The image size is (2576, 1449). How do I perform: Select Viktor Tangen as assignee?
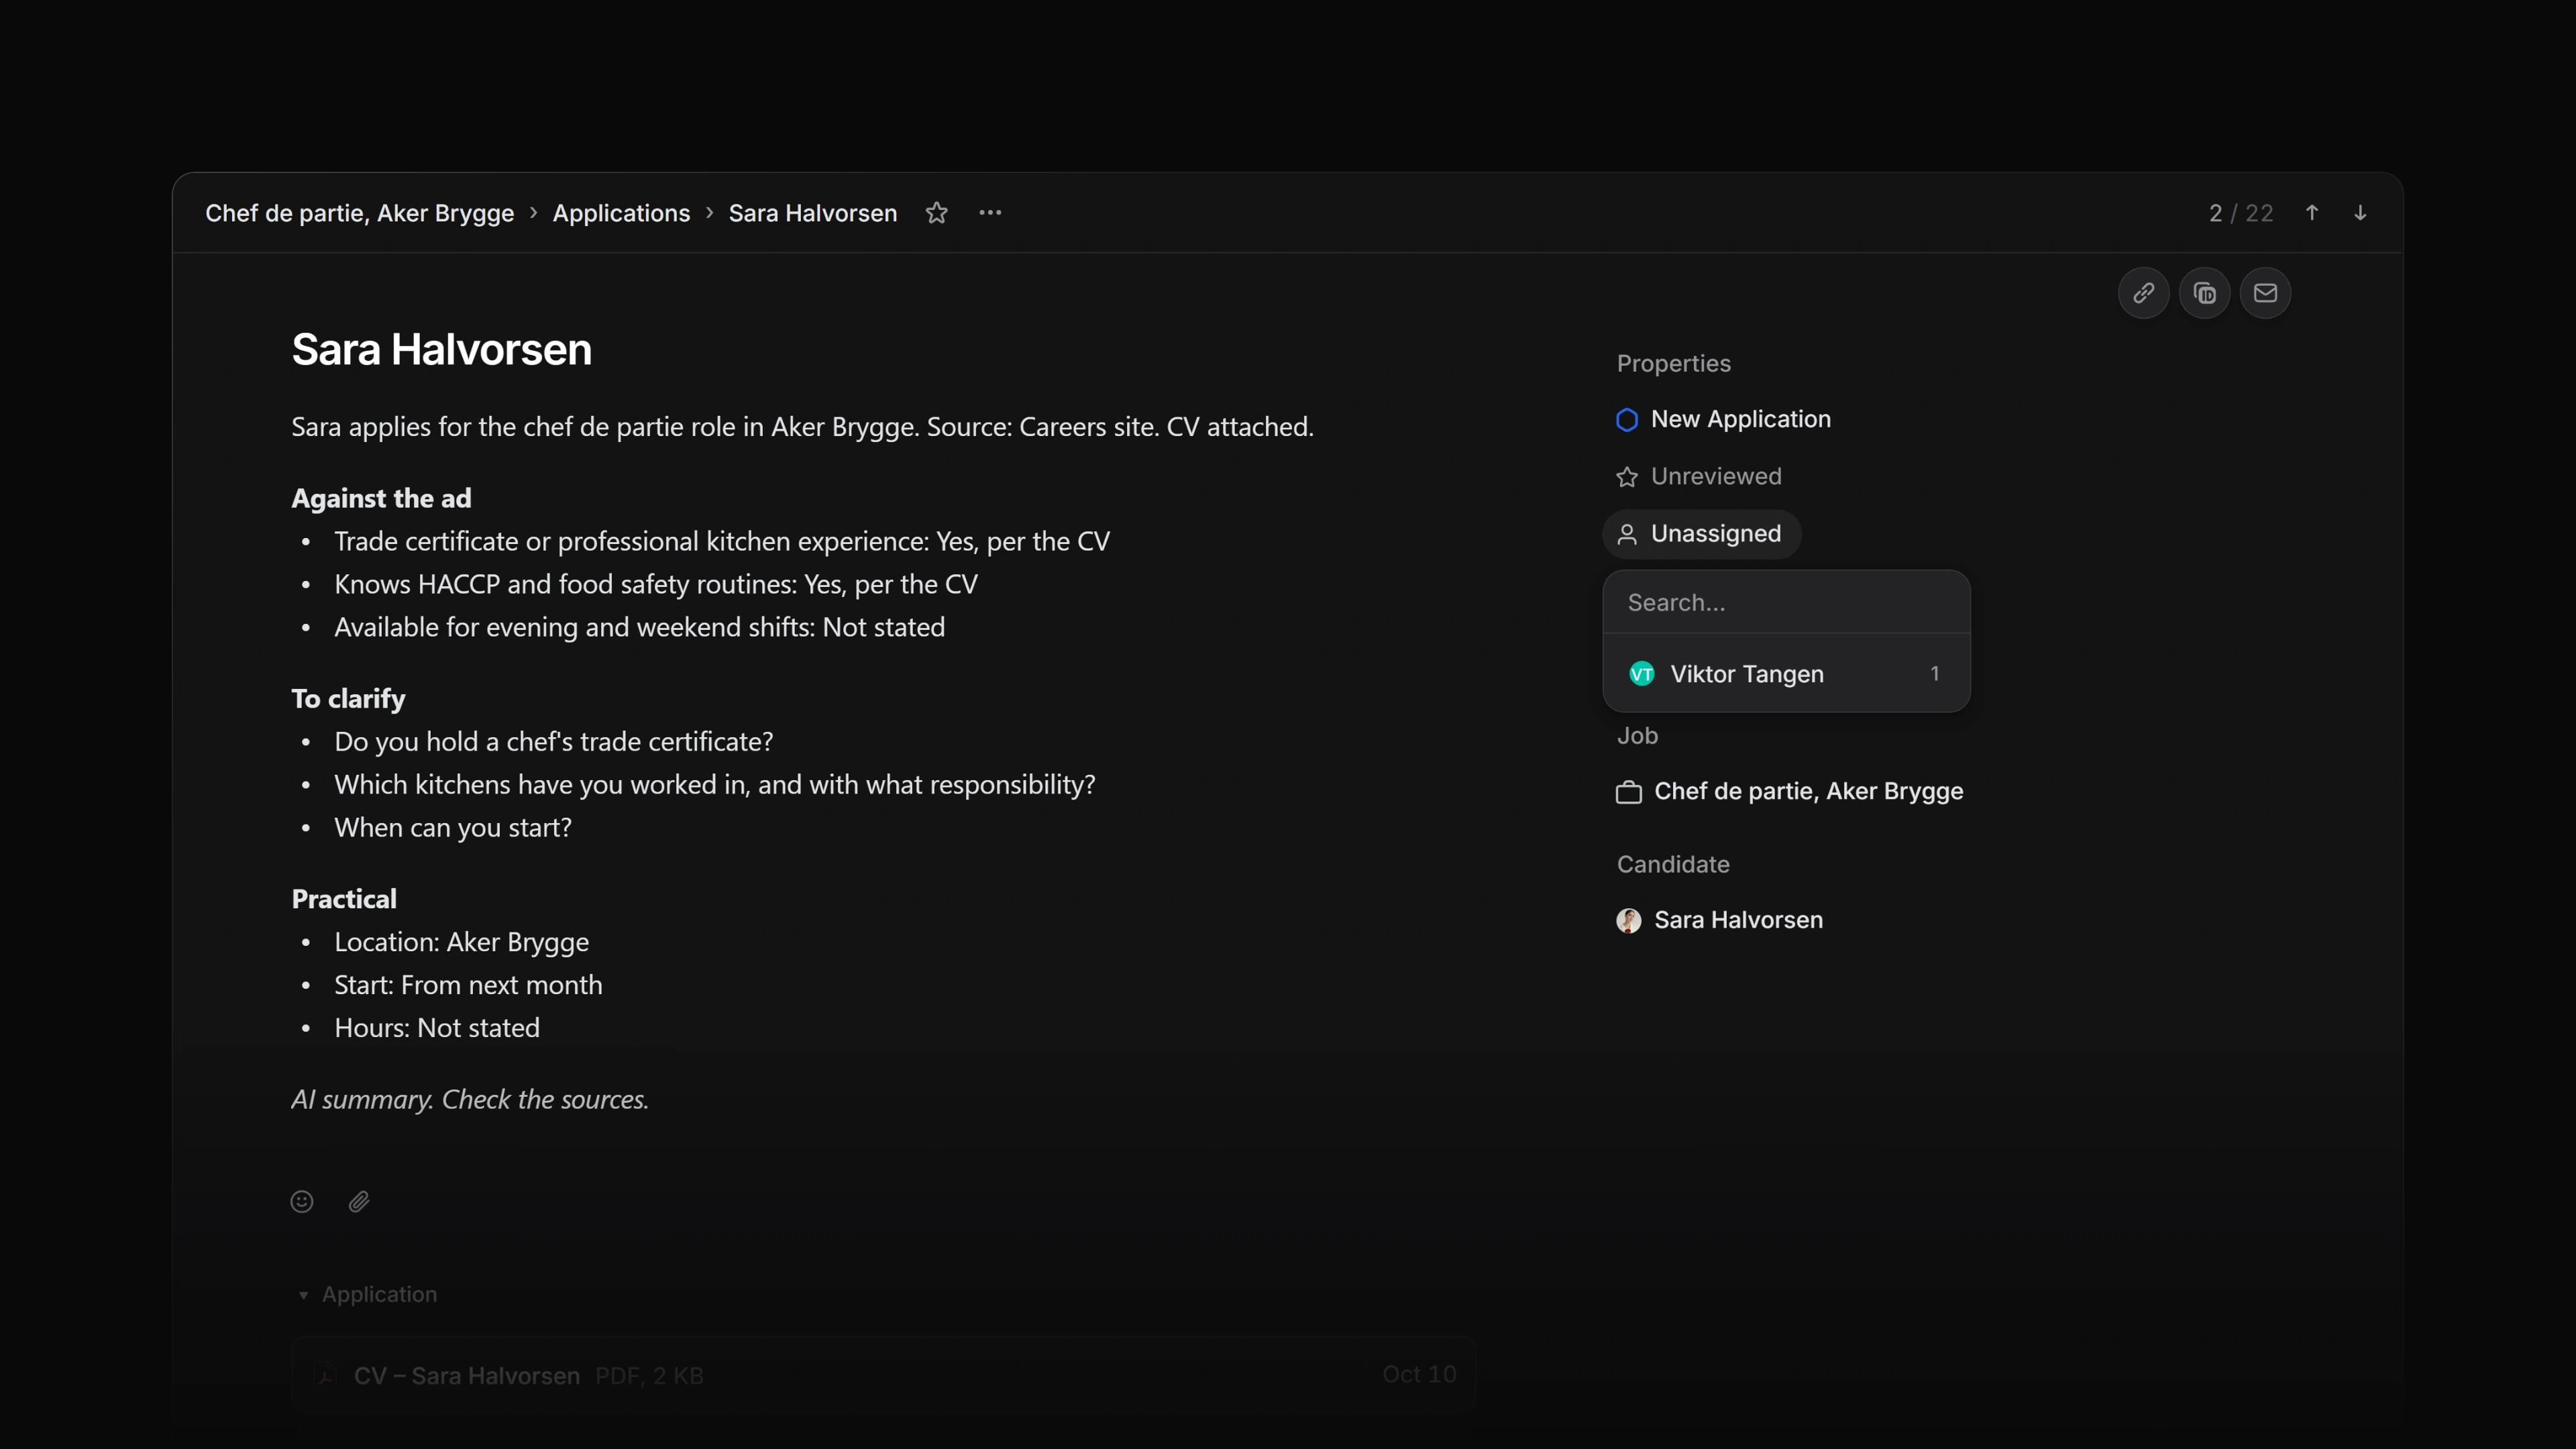[1786, 674]
